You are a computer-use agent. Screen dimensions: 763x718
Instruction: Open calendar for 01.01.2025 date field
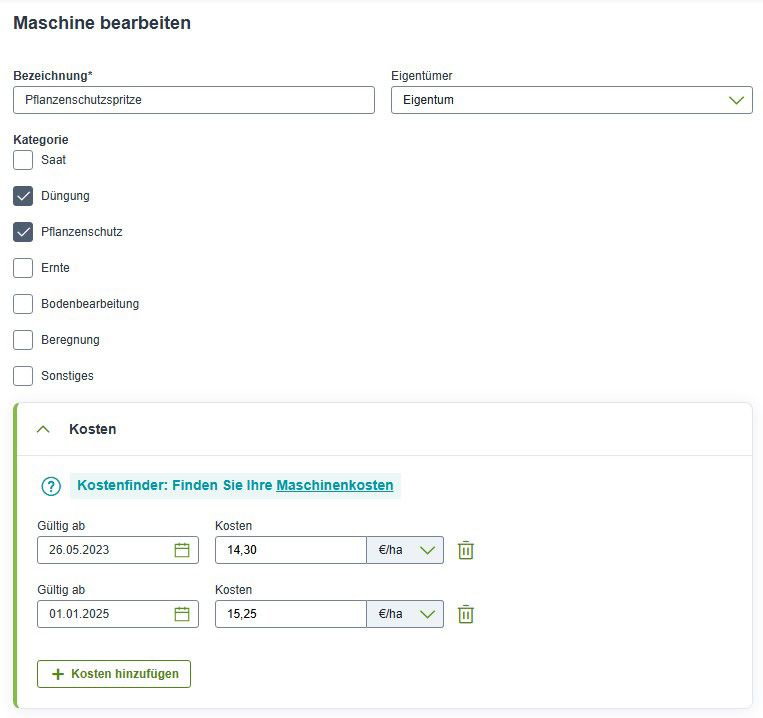point(182,614)
